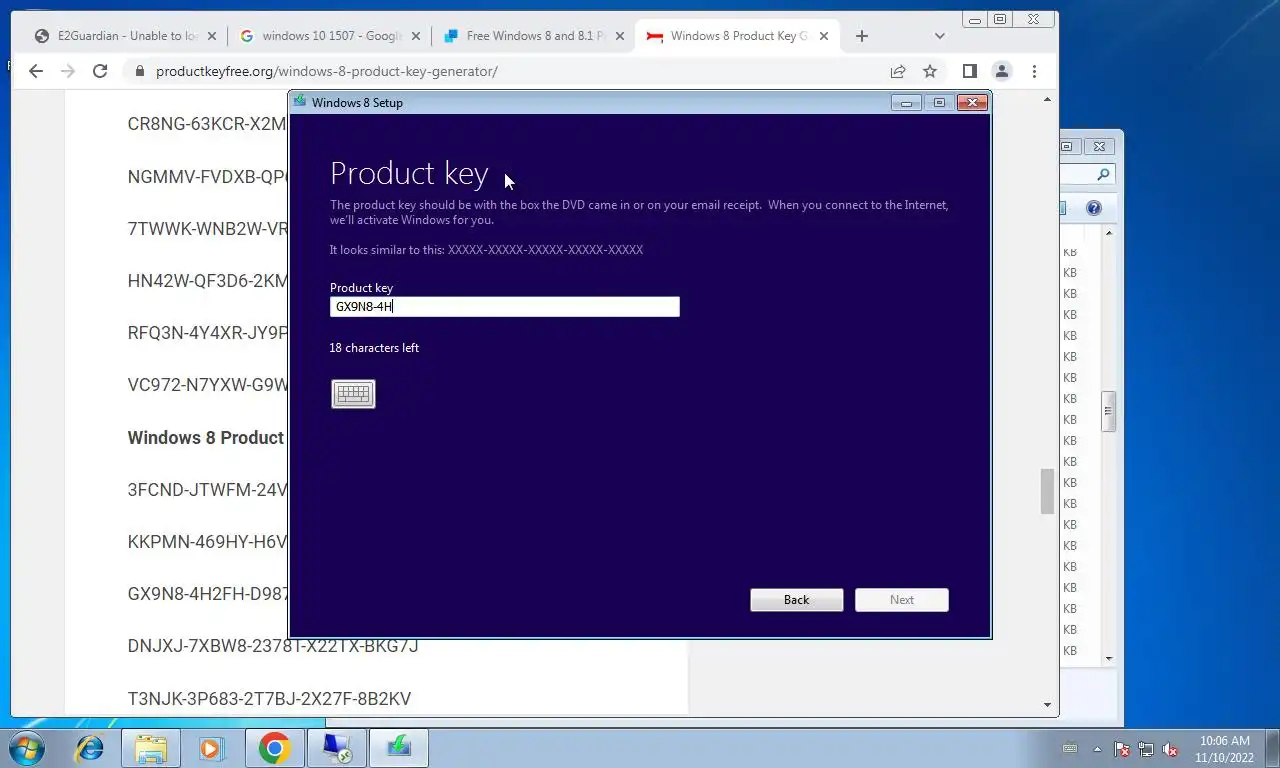Click the Windows 8 Setup taskbar icon
This screenshot has height=768, width=1280.
coord(399,748)
